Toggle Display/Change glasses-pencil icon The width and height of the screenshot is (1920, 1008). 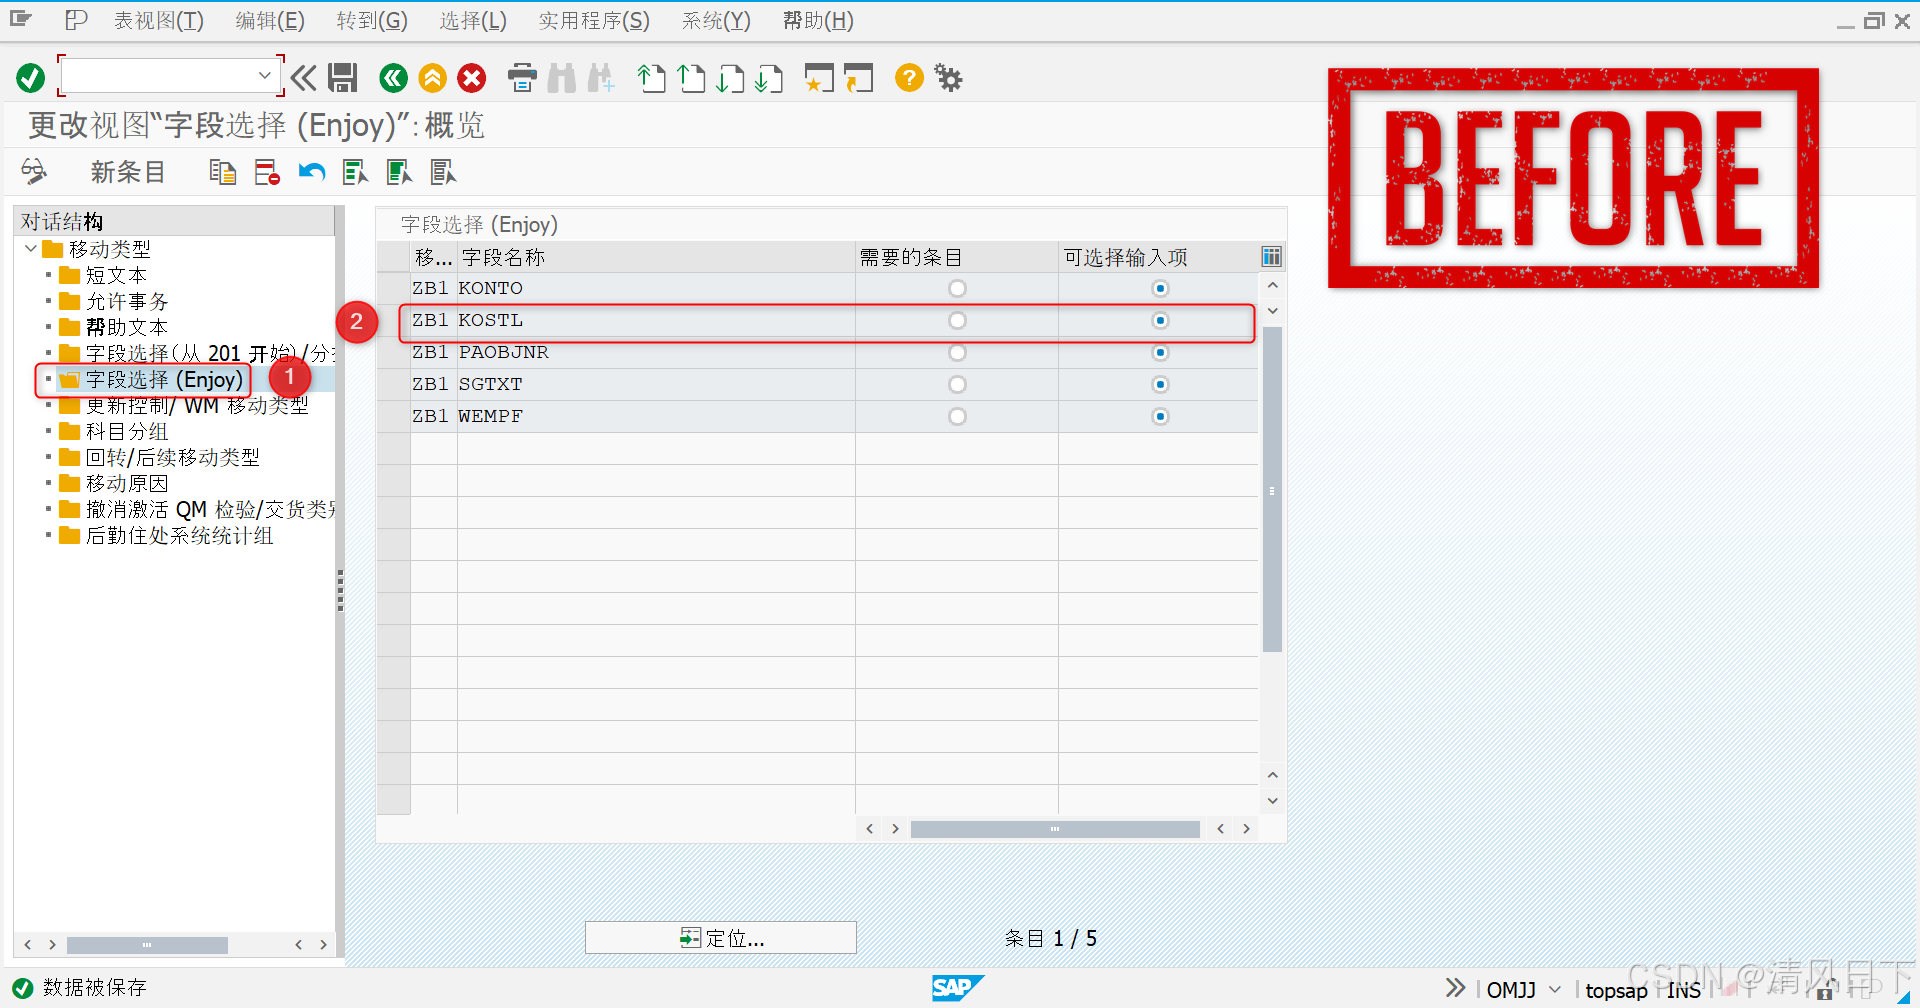click(34, 172)
